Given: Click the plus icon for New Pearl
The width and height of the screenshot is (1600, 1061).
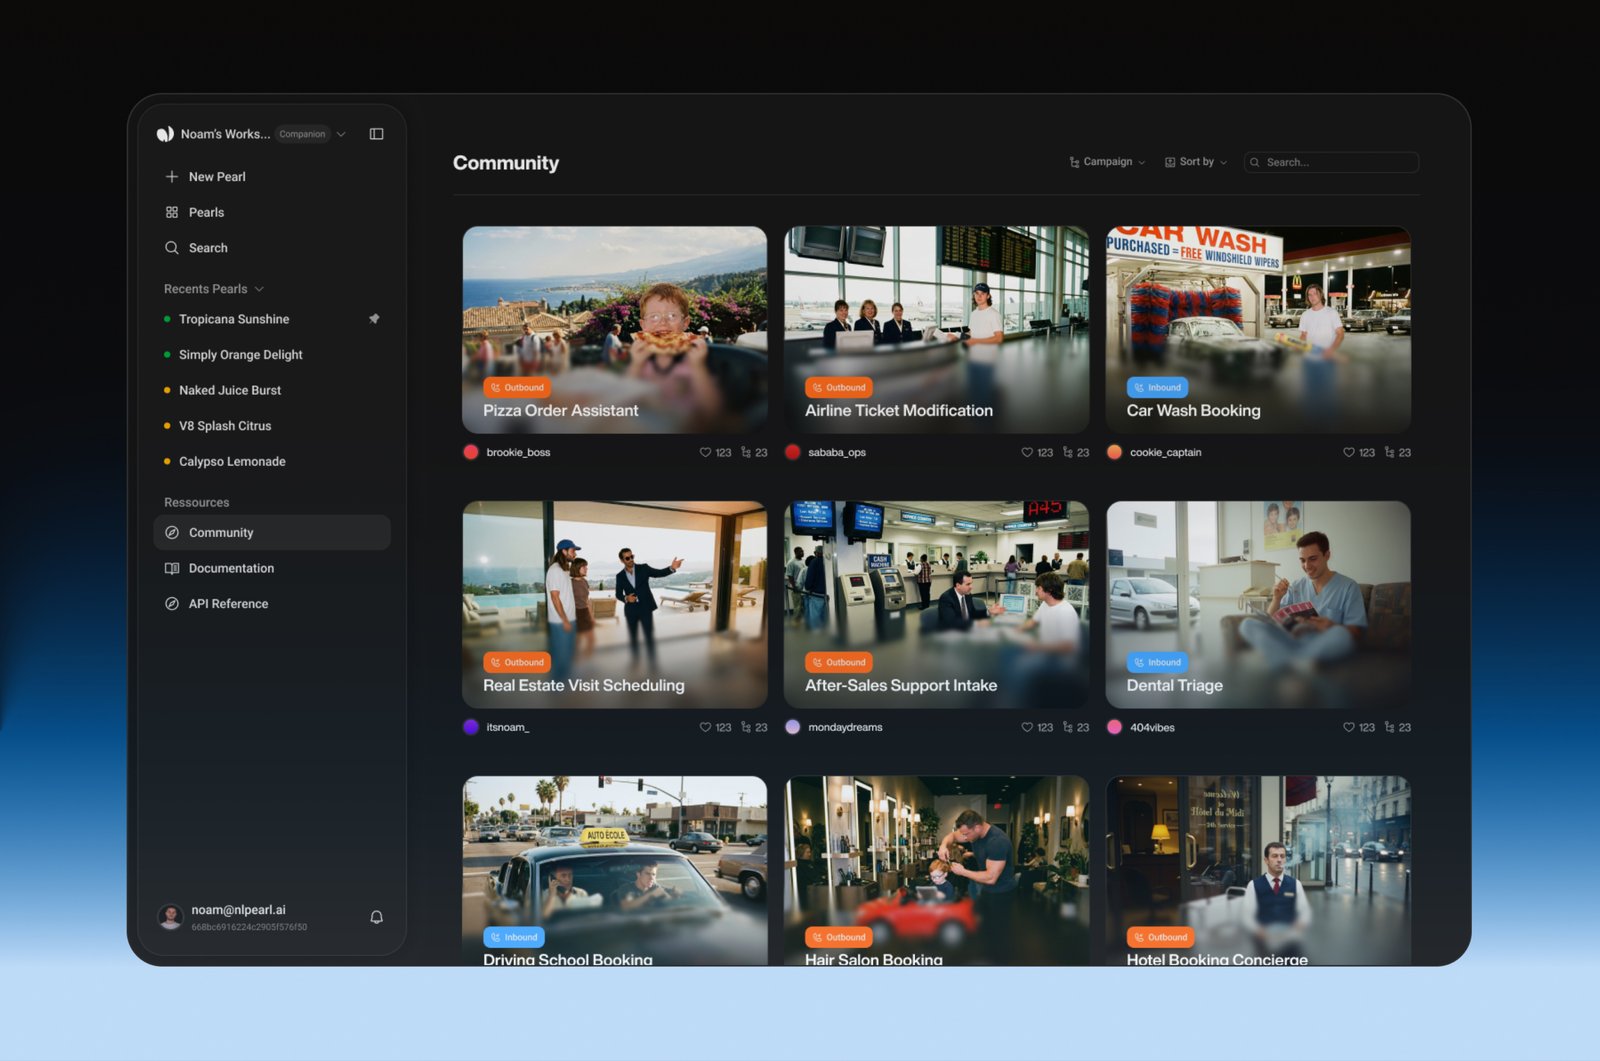Looking at the screenshot, I should click(x=172, y=177).
